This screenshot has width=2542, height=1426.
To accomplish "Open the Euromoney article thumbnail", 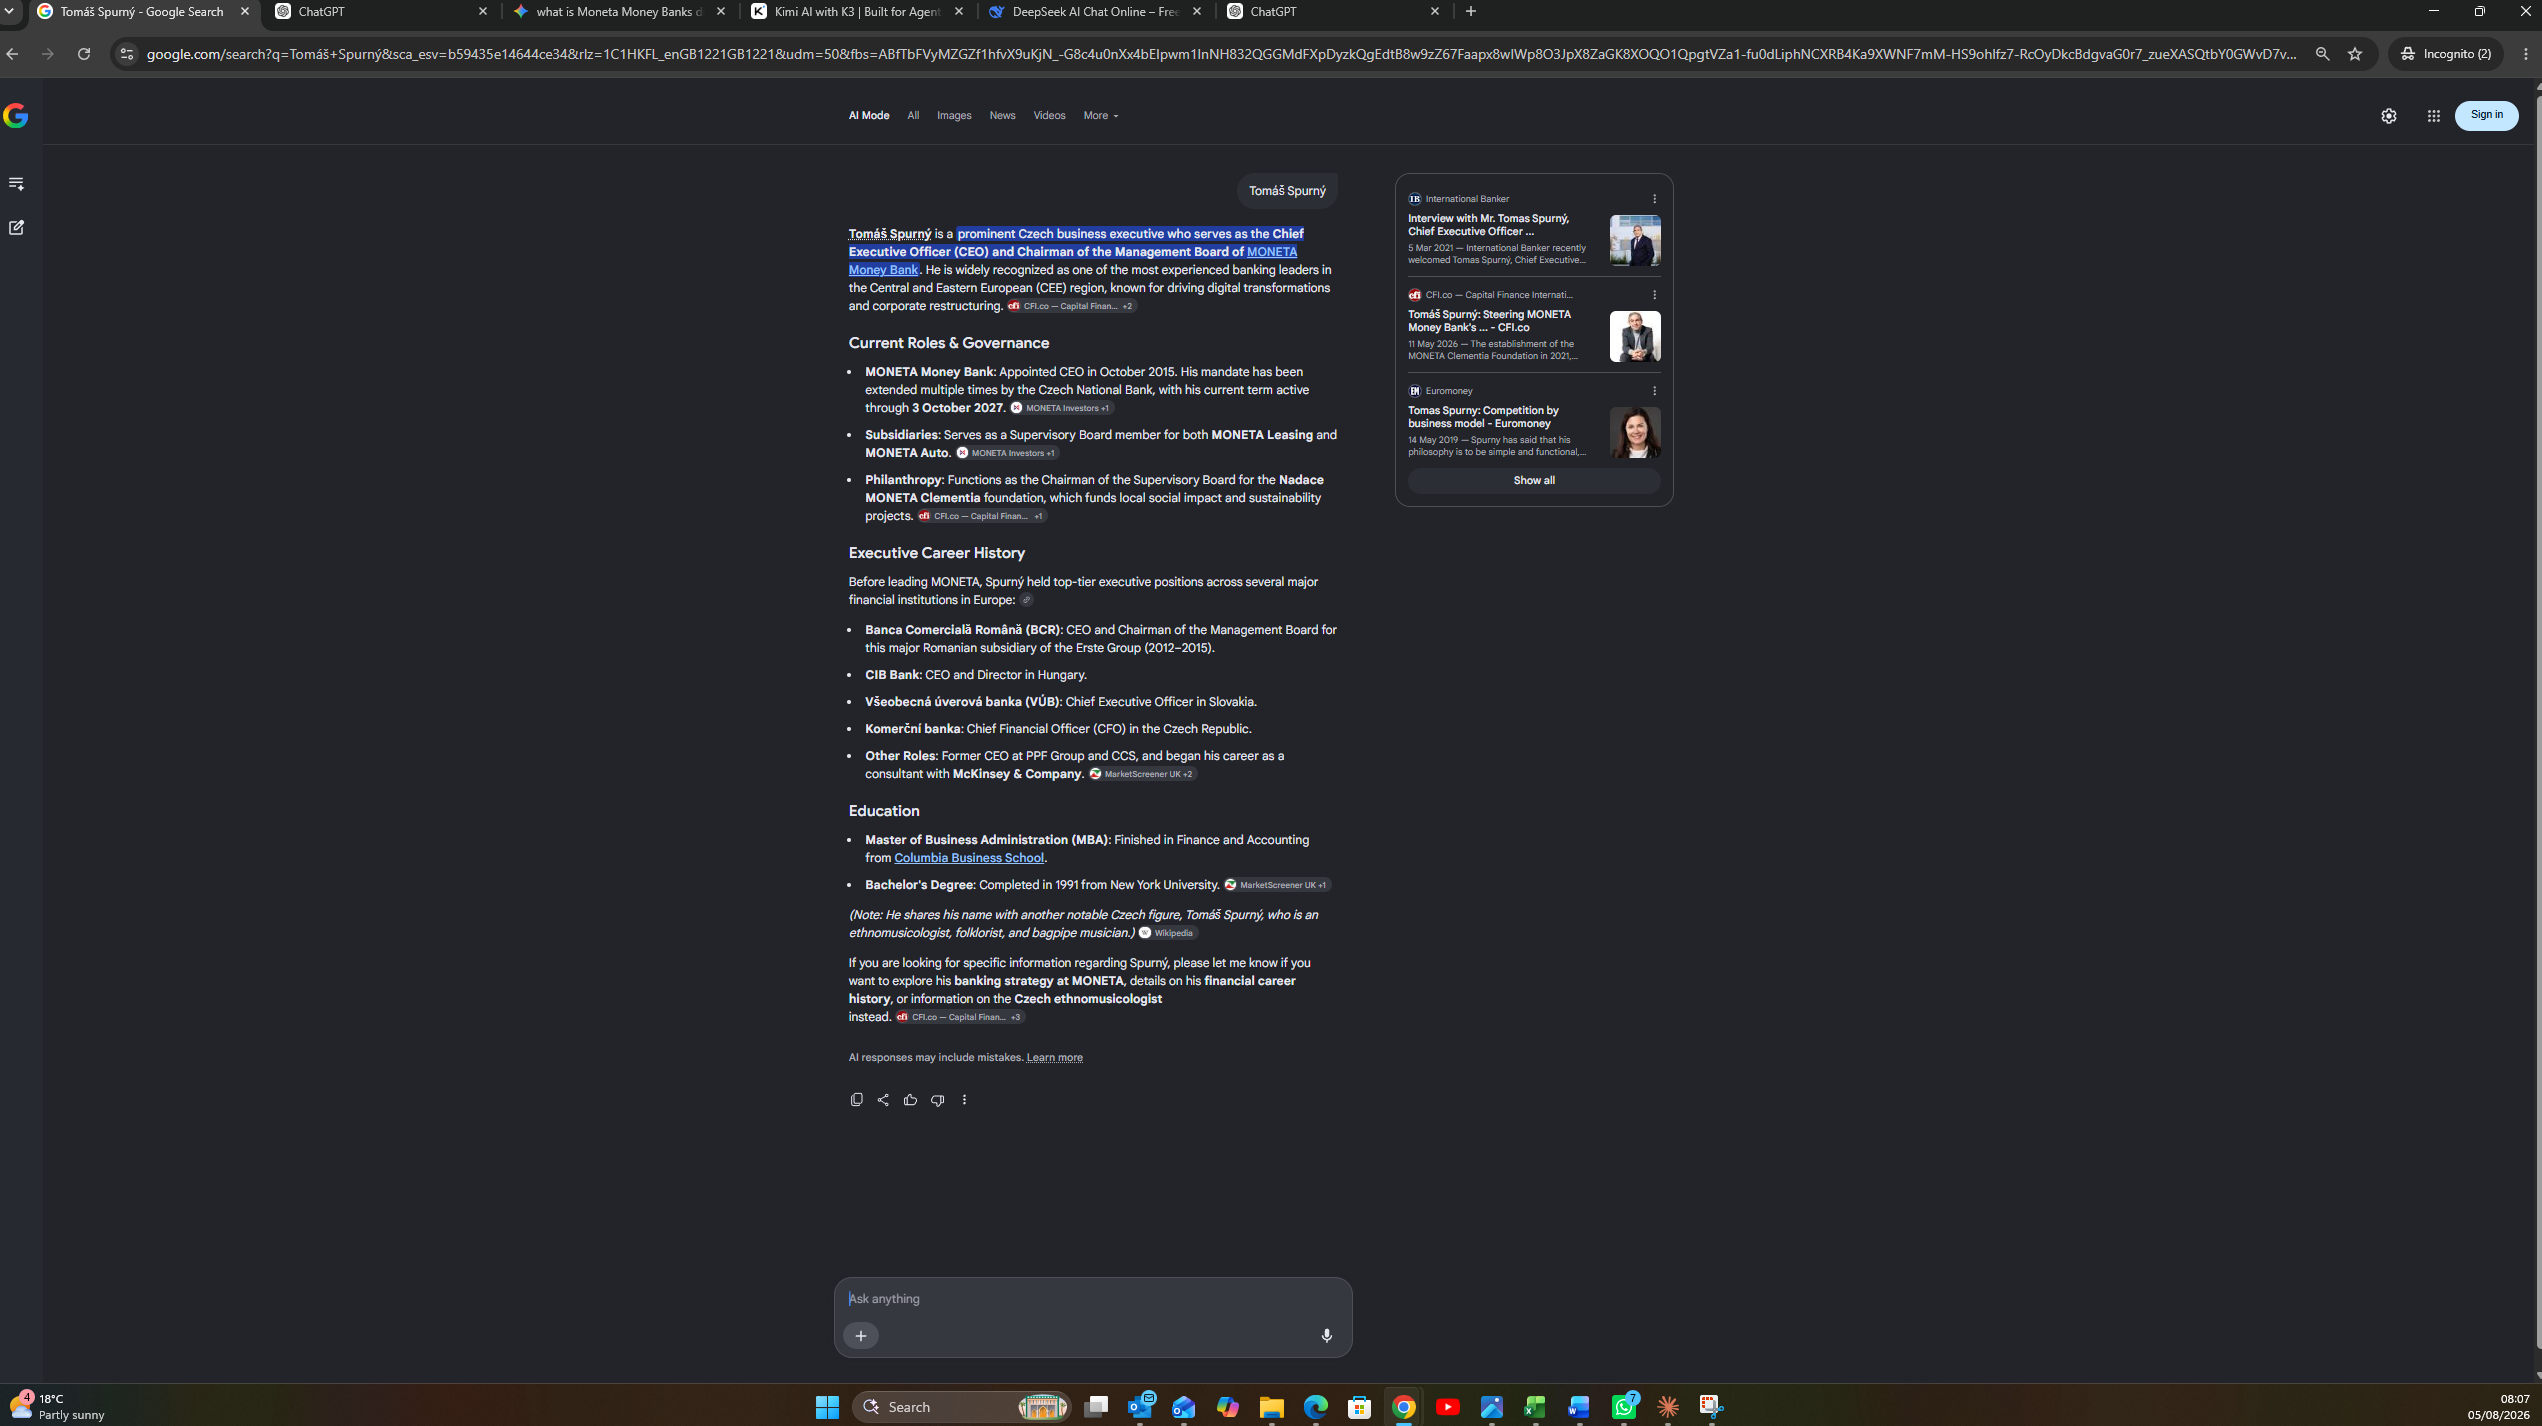I will (1634, 432).
